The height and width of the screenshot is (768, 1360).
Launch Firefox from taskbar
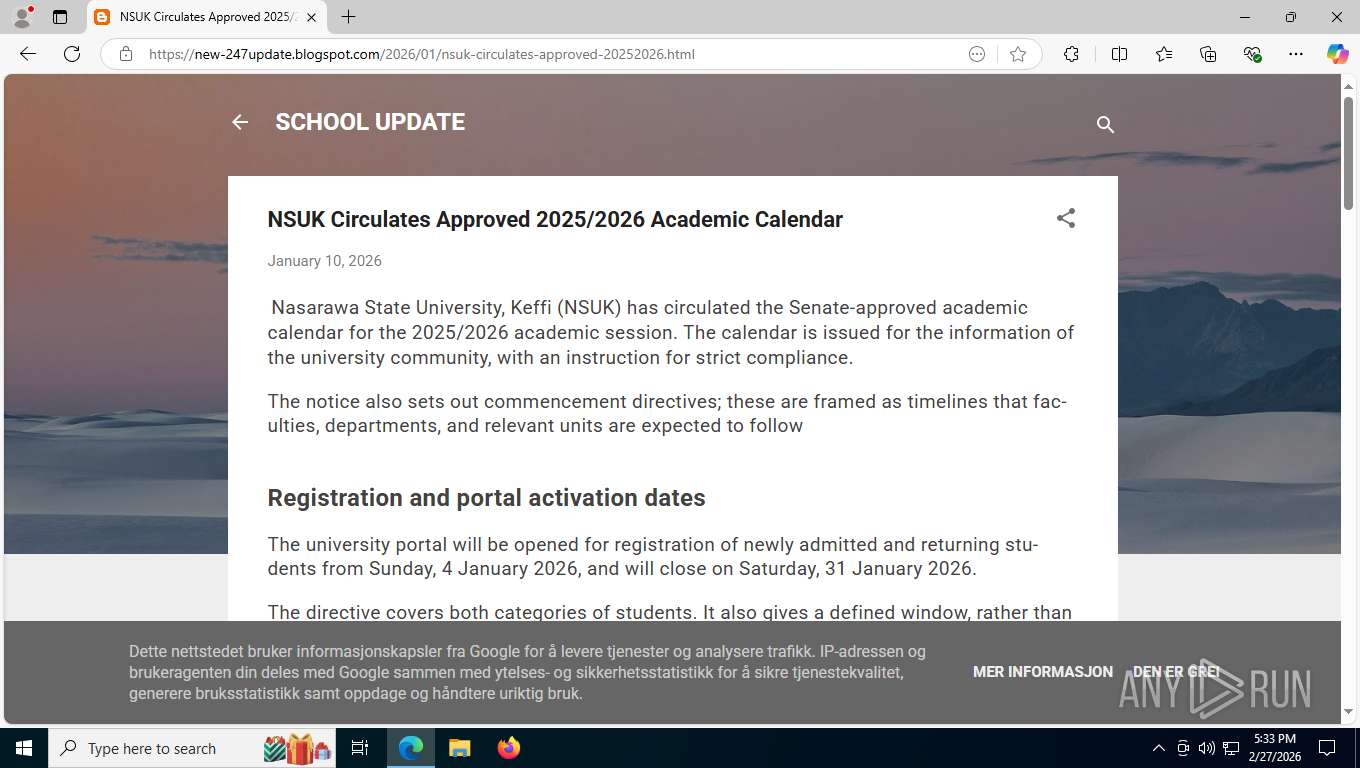click(508, 748)
